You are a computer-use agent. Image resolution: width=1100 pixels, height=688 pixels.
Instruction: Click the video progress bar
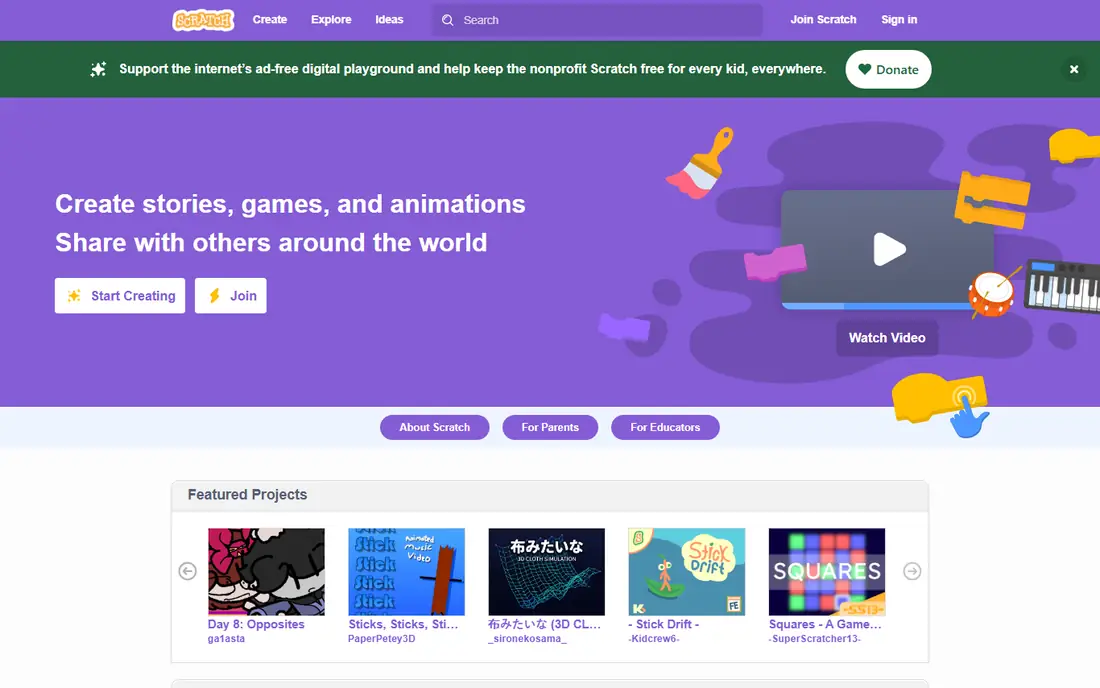pyautogui.click(x=877, y=306)
